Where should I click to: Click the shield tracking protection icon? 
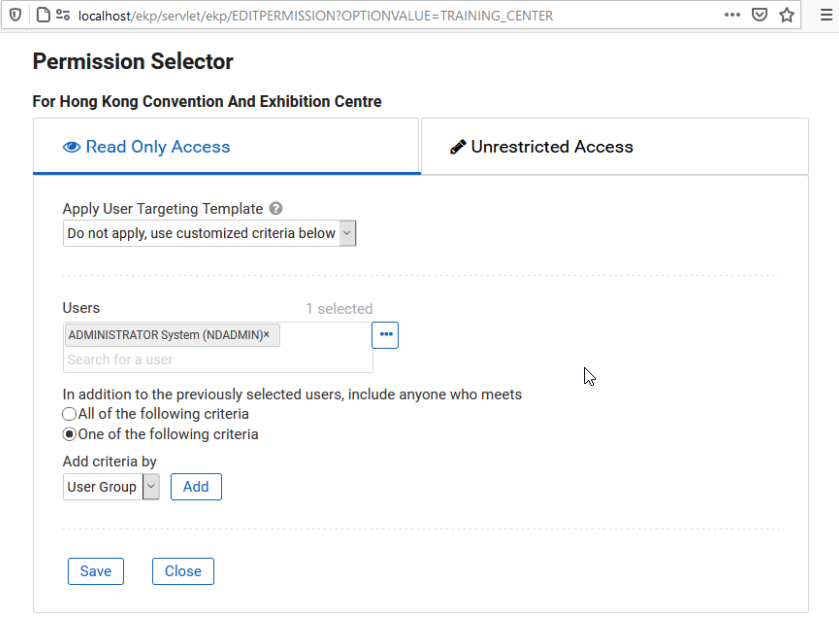coord(16,15)
